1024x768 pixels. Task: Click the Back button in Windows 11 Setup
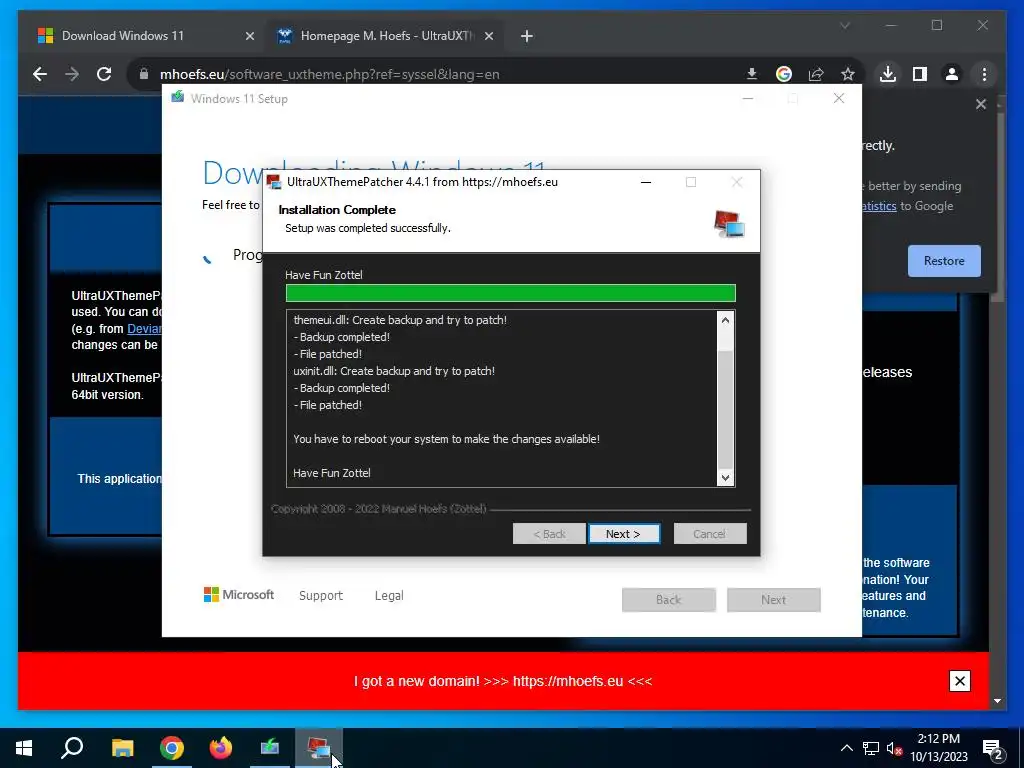pos(669,600)
